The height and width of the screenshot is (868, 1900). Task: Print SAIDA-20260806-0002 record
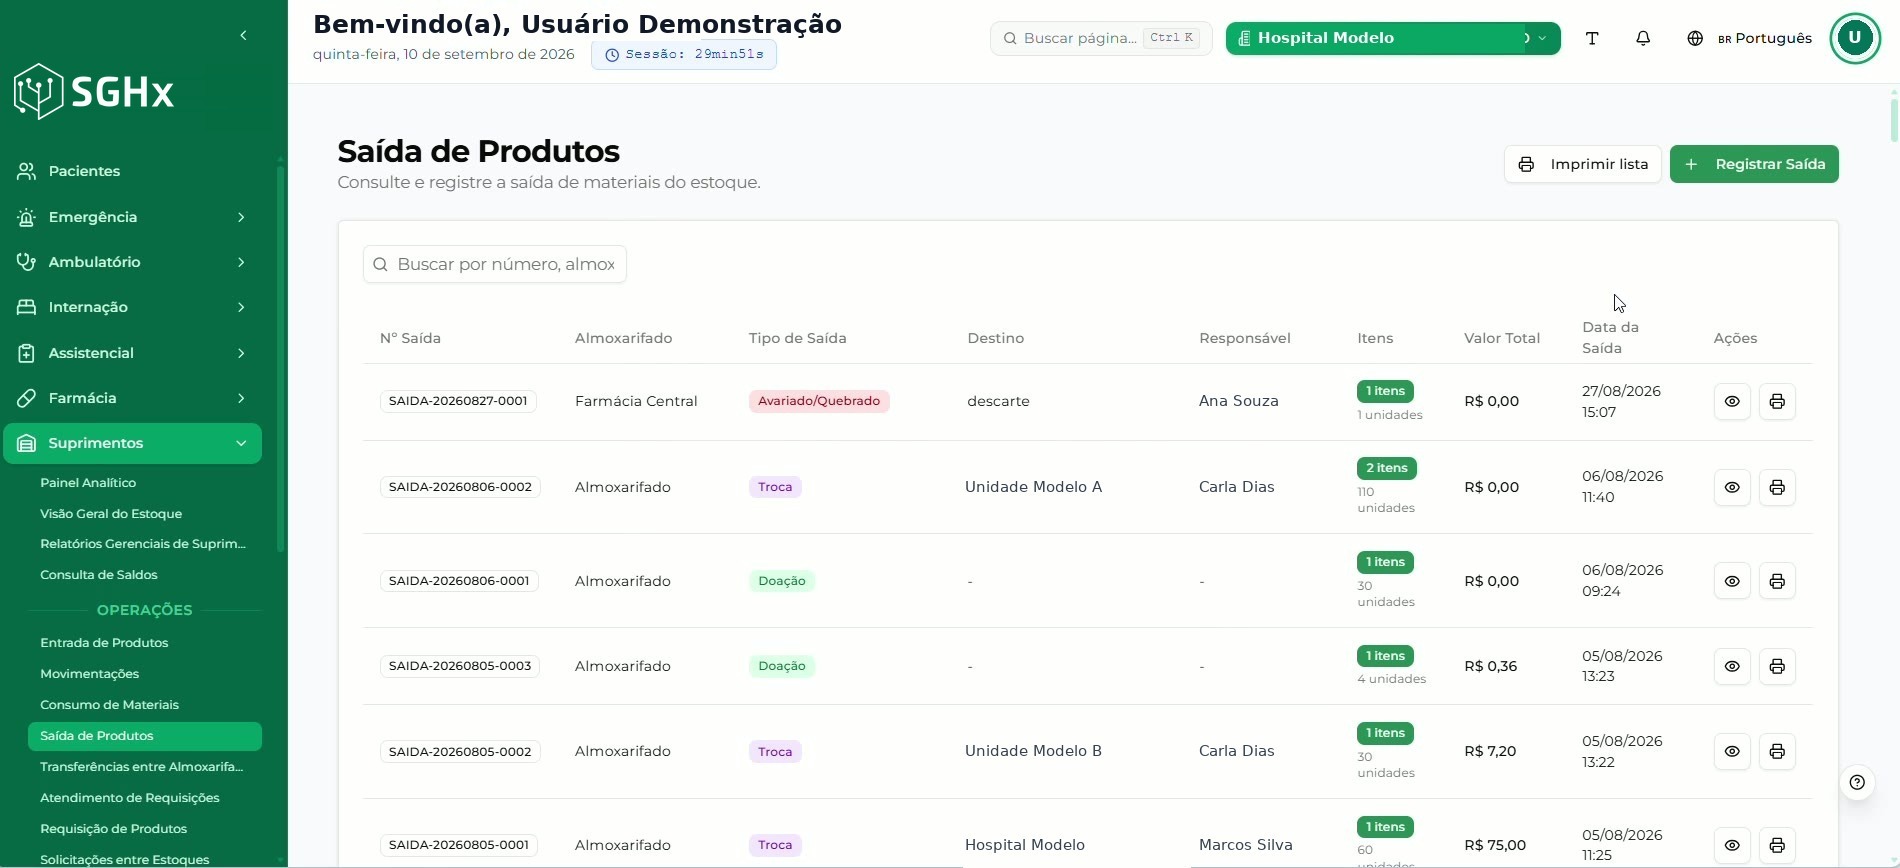point(1777,487)
